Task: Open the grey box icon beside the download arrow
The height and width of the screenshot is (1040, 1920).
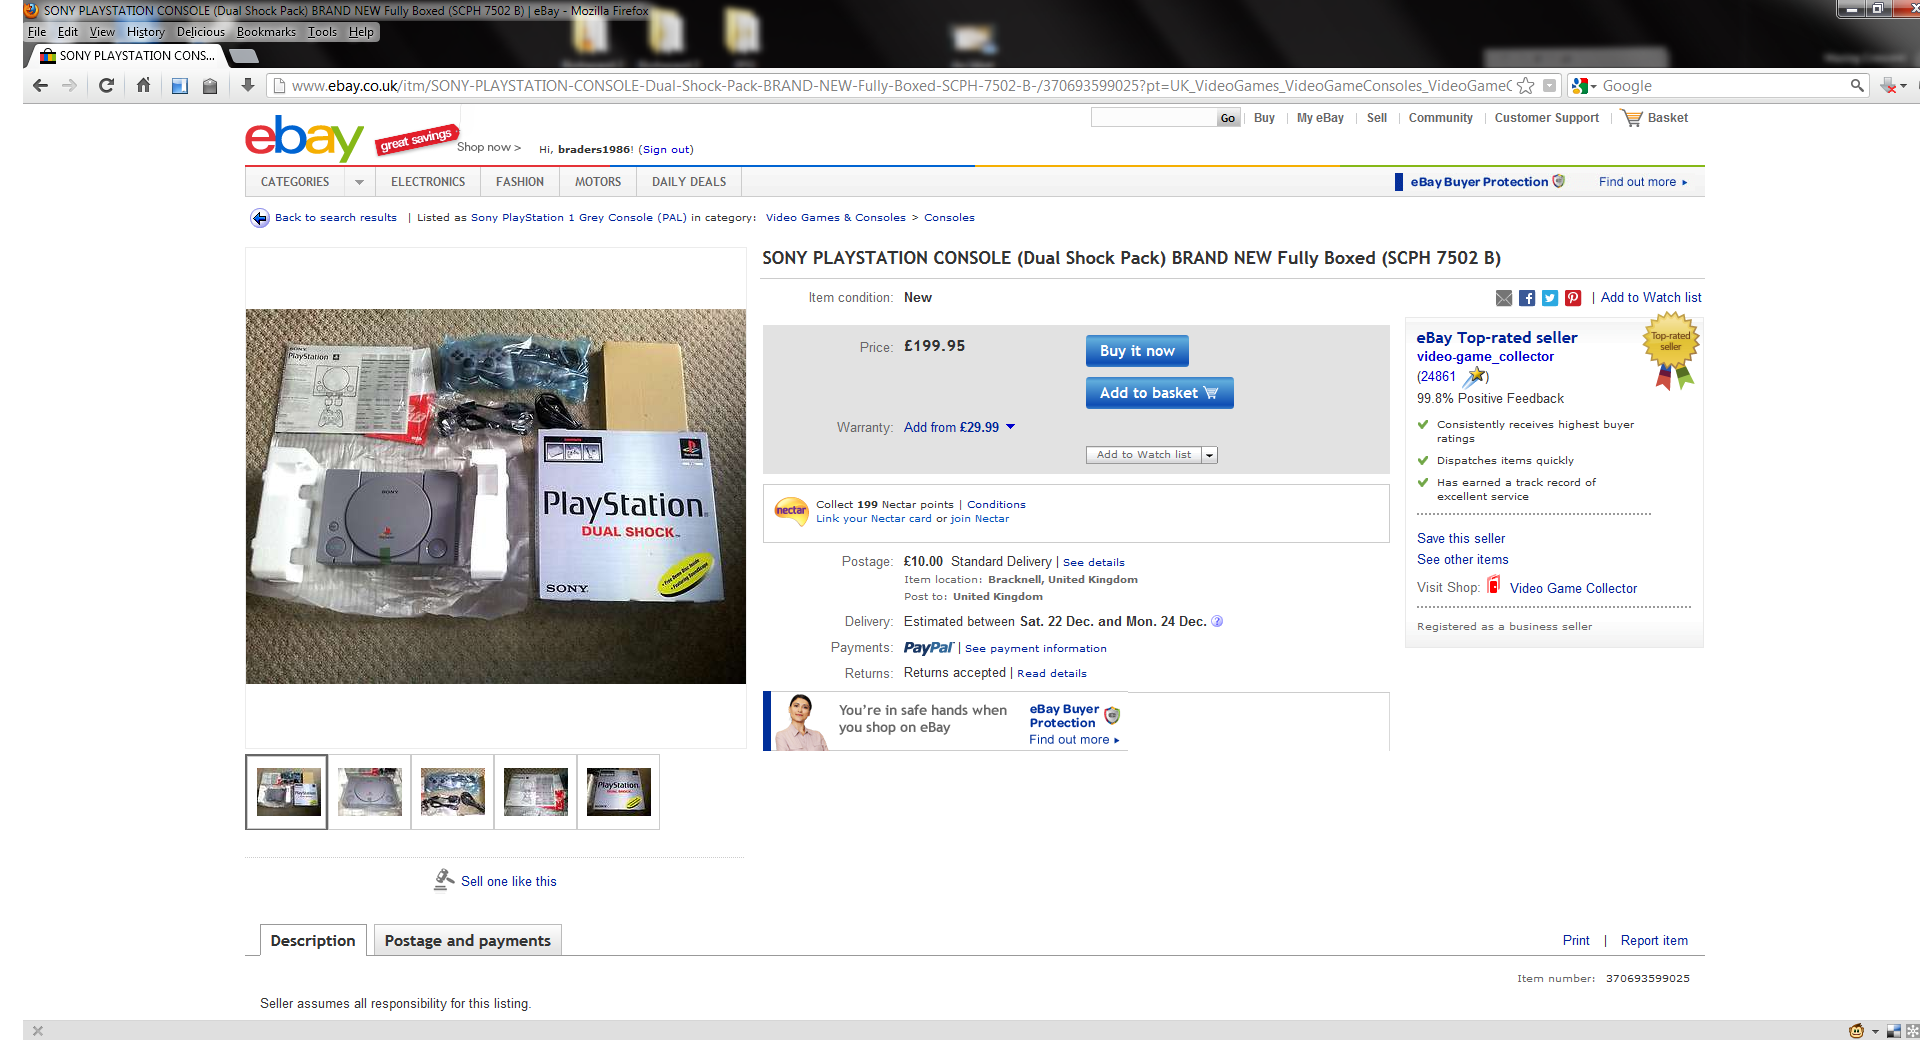Action: pos(210,86)
